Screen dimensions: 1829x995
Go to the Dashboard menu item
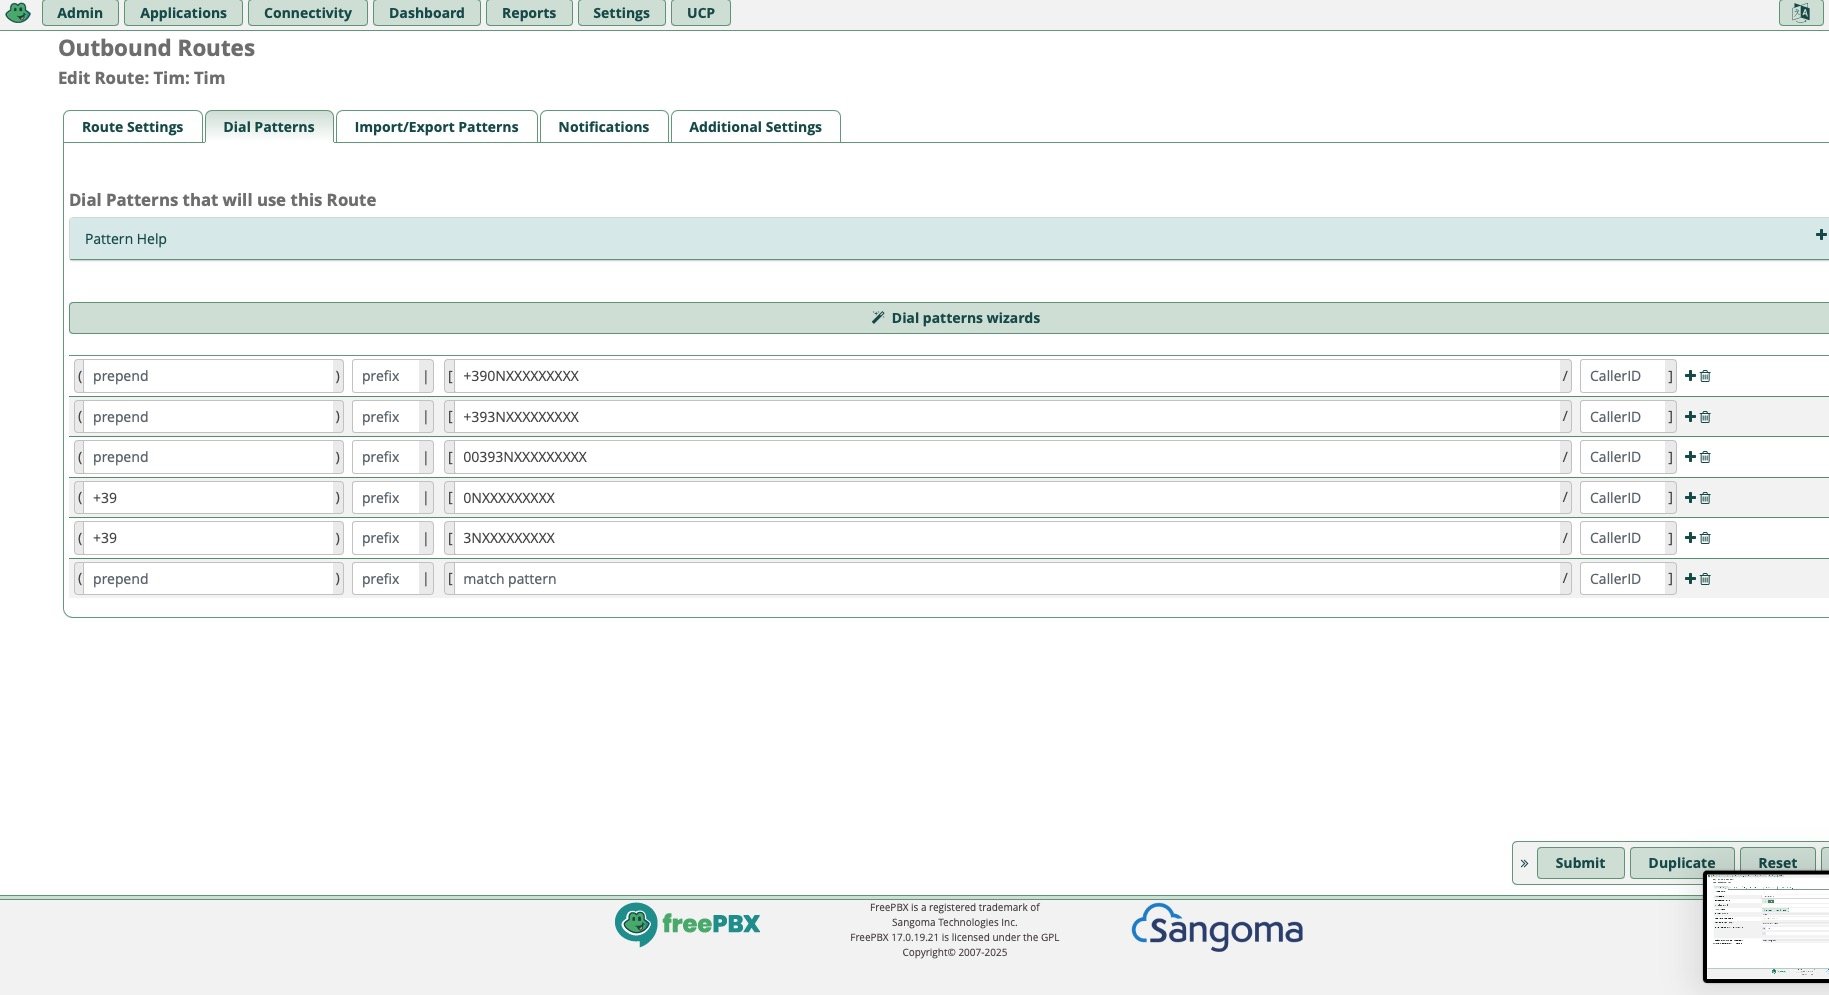(427, 13)
